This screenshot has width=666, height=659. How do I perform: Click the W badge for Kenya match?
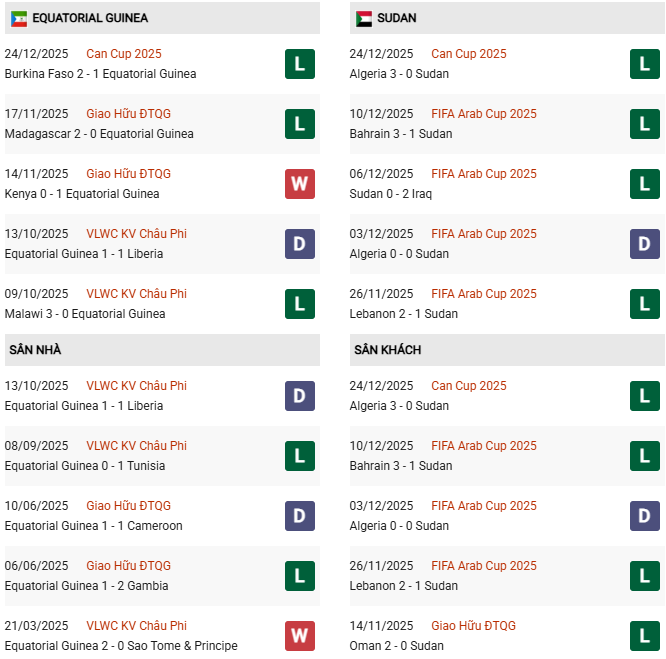pyautogui.click(x=300, y=184)
